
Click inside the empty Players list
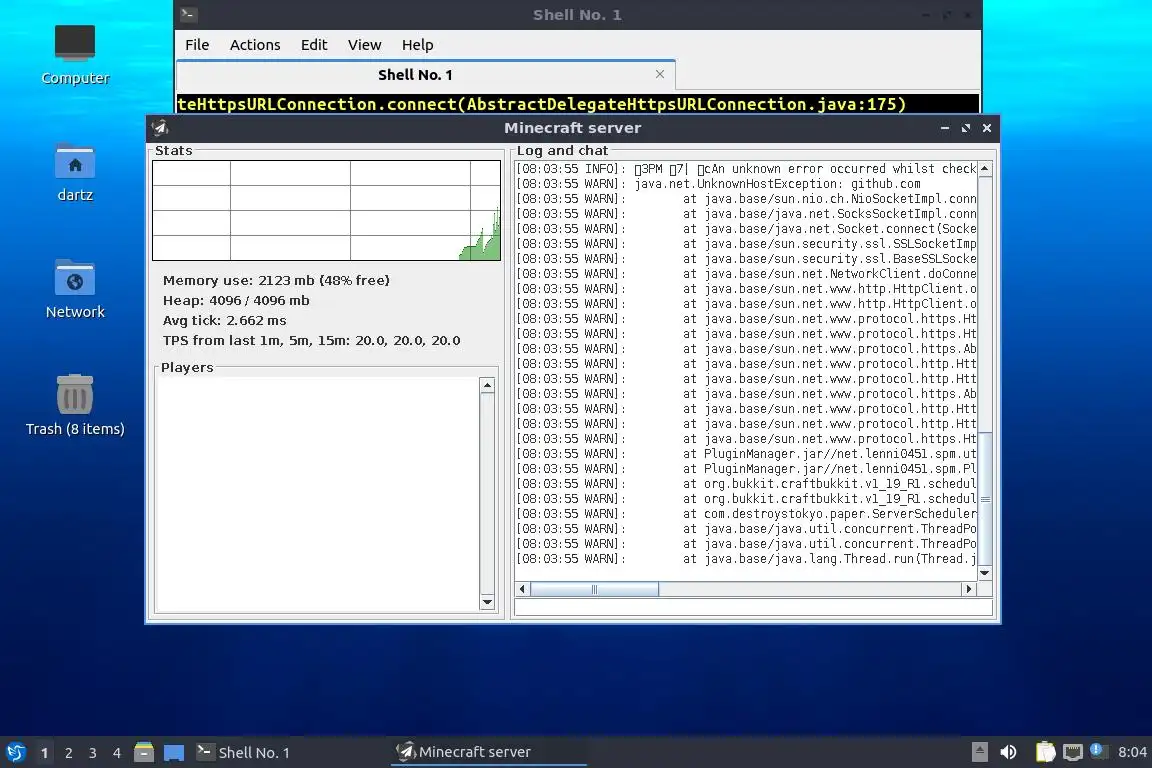coord(317,494)
